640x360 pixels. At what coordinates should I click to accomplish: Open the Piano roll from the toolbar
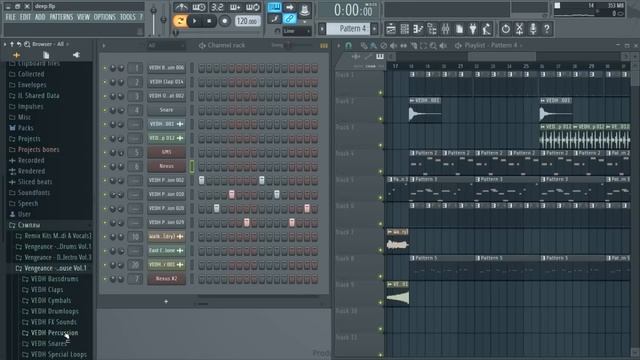coord(418,29)
